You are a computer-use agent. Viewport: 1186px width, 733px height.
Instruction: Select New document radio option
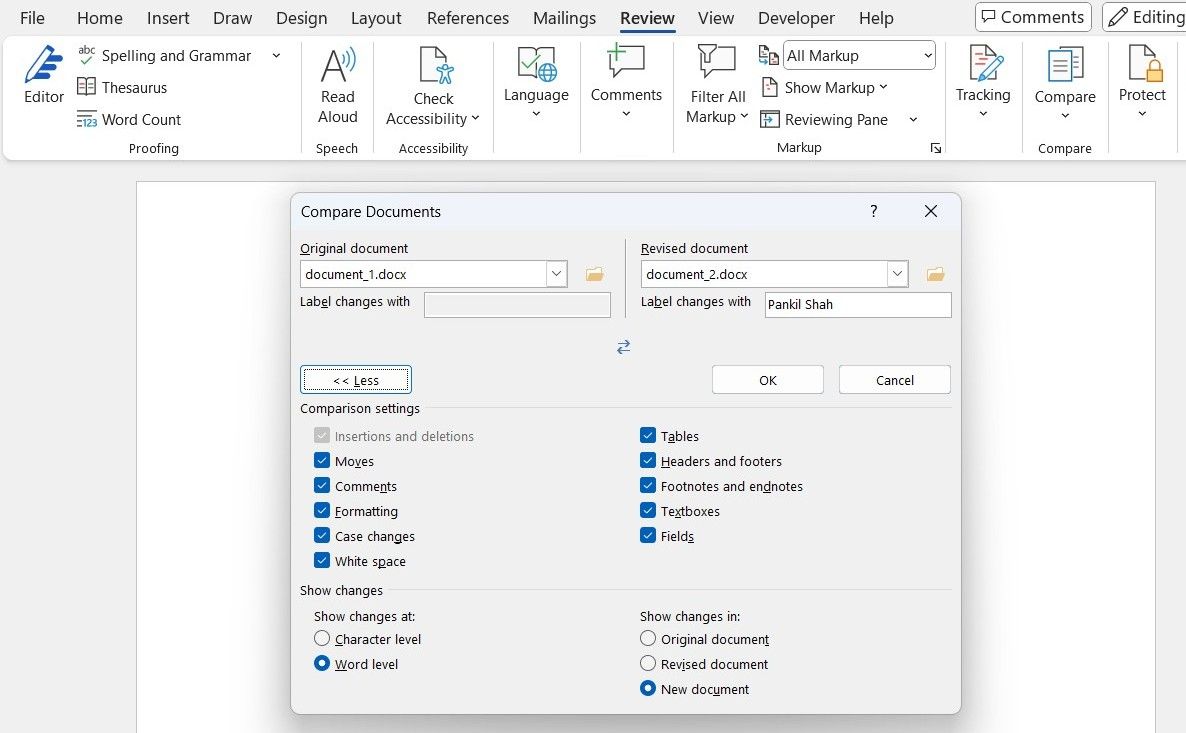pyautogui.click(x=647, y=688)
